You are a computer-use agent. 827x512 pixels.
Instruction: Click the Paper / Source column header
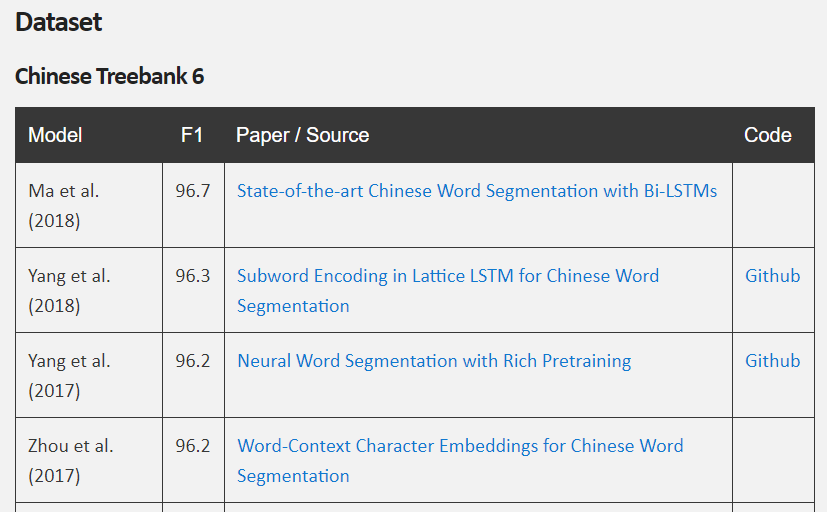pyautogui.click(x=302, y=135)
